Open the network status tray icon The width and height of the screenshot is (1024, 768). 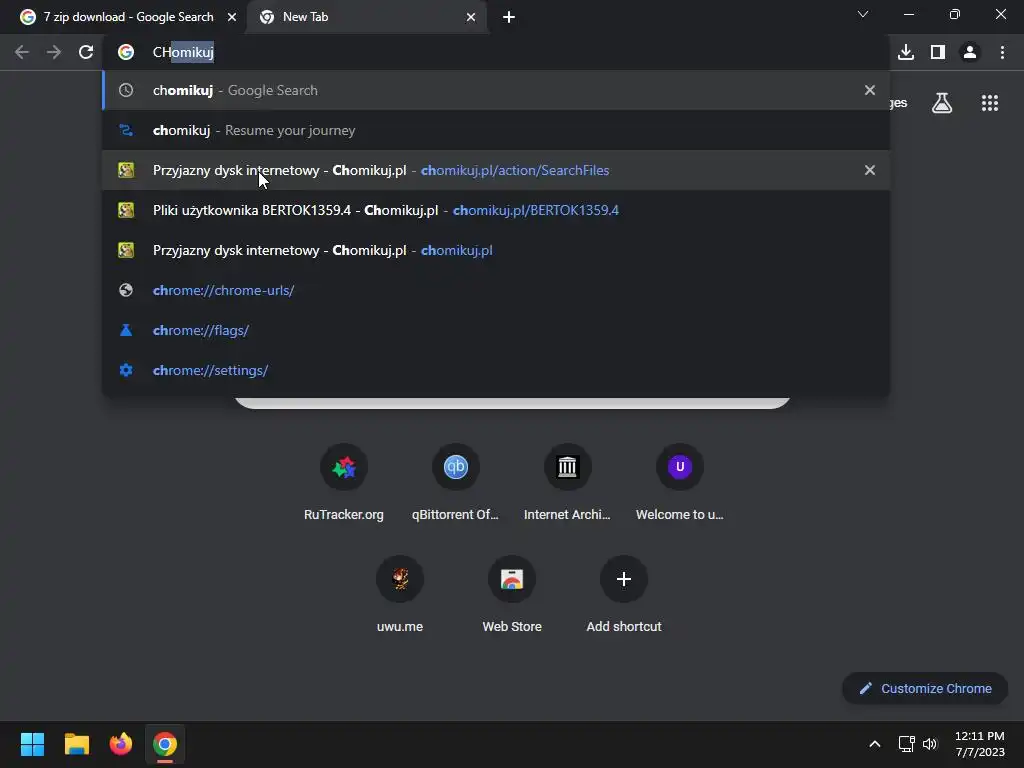click(x=906, y=744)
